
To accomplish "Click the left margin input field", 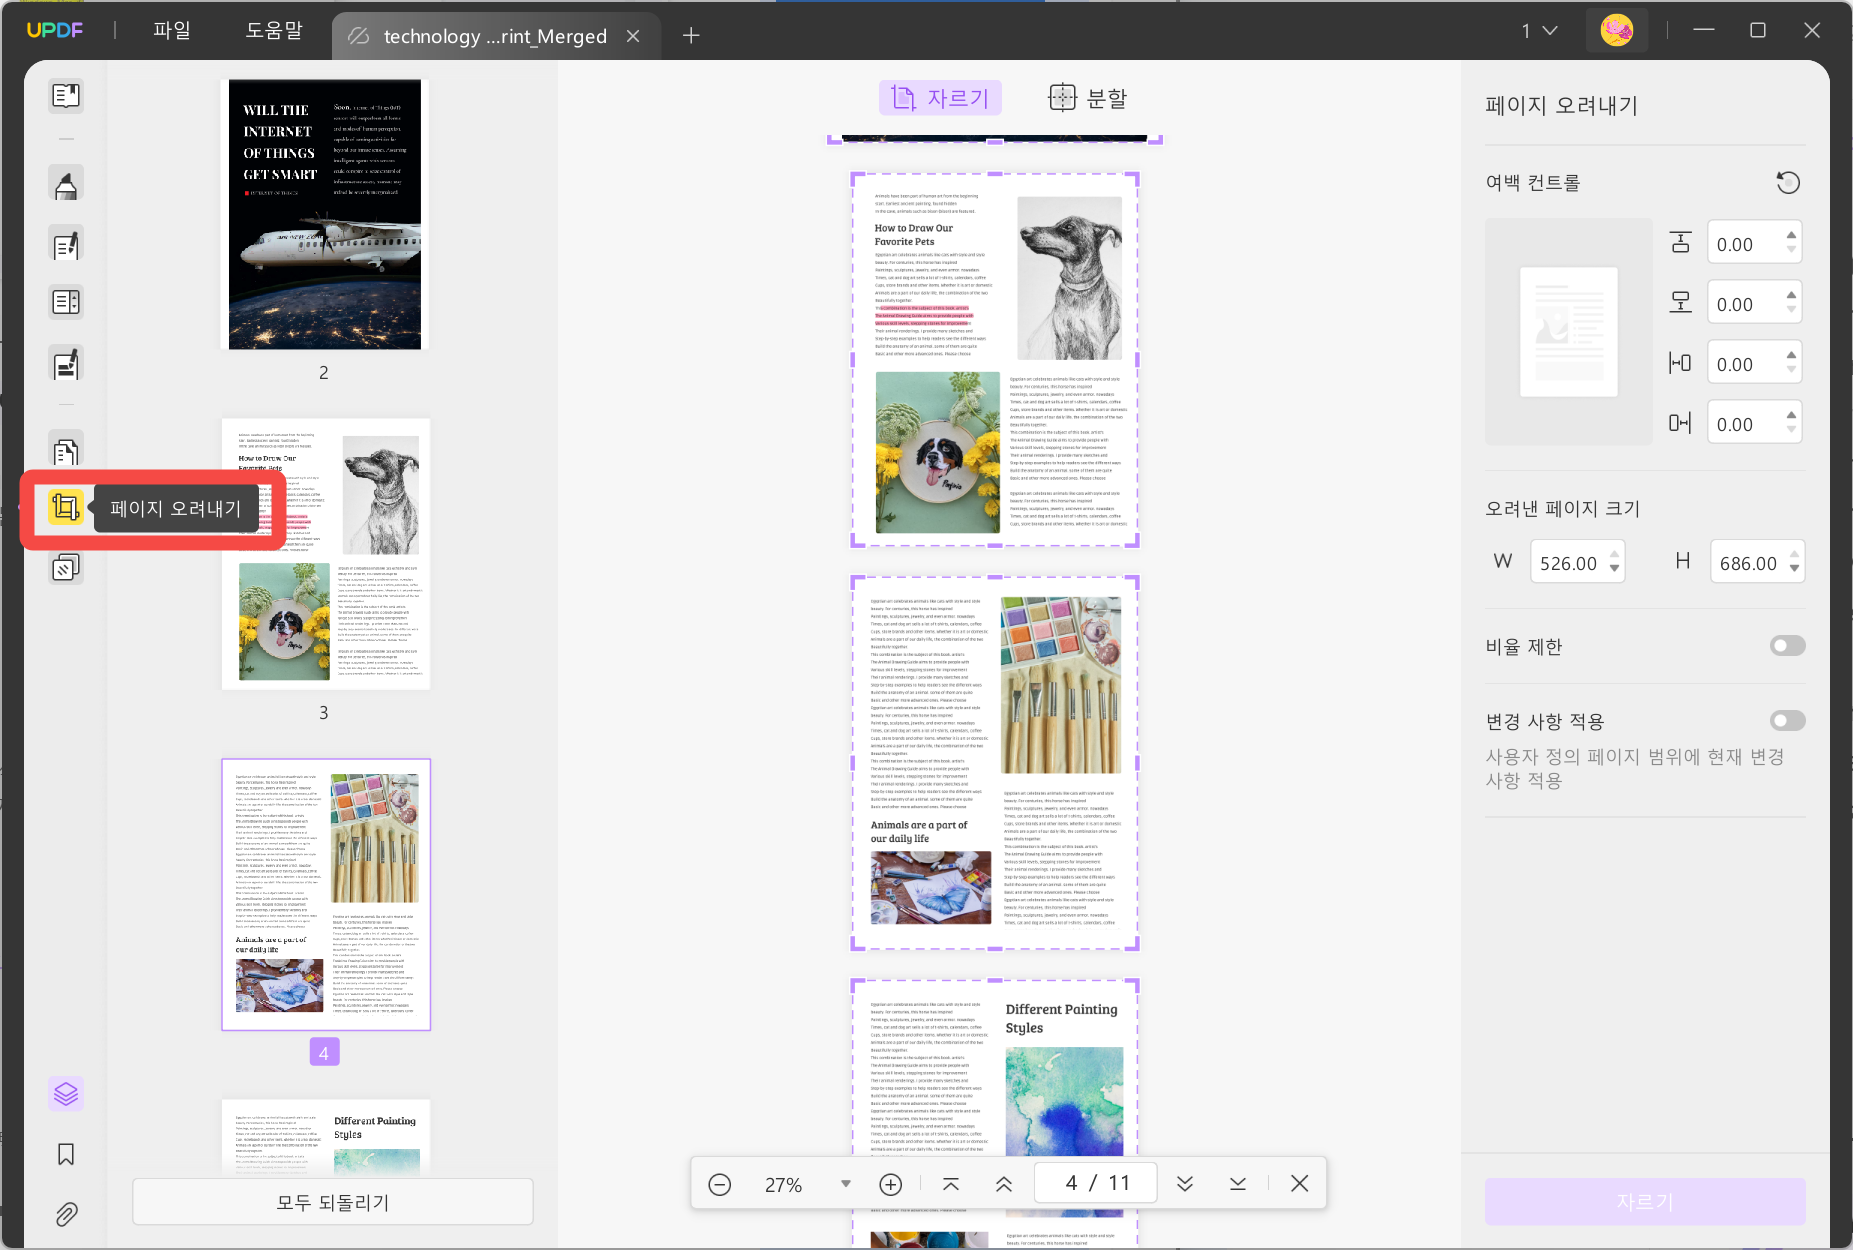I will point(1755,363).
